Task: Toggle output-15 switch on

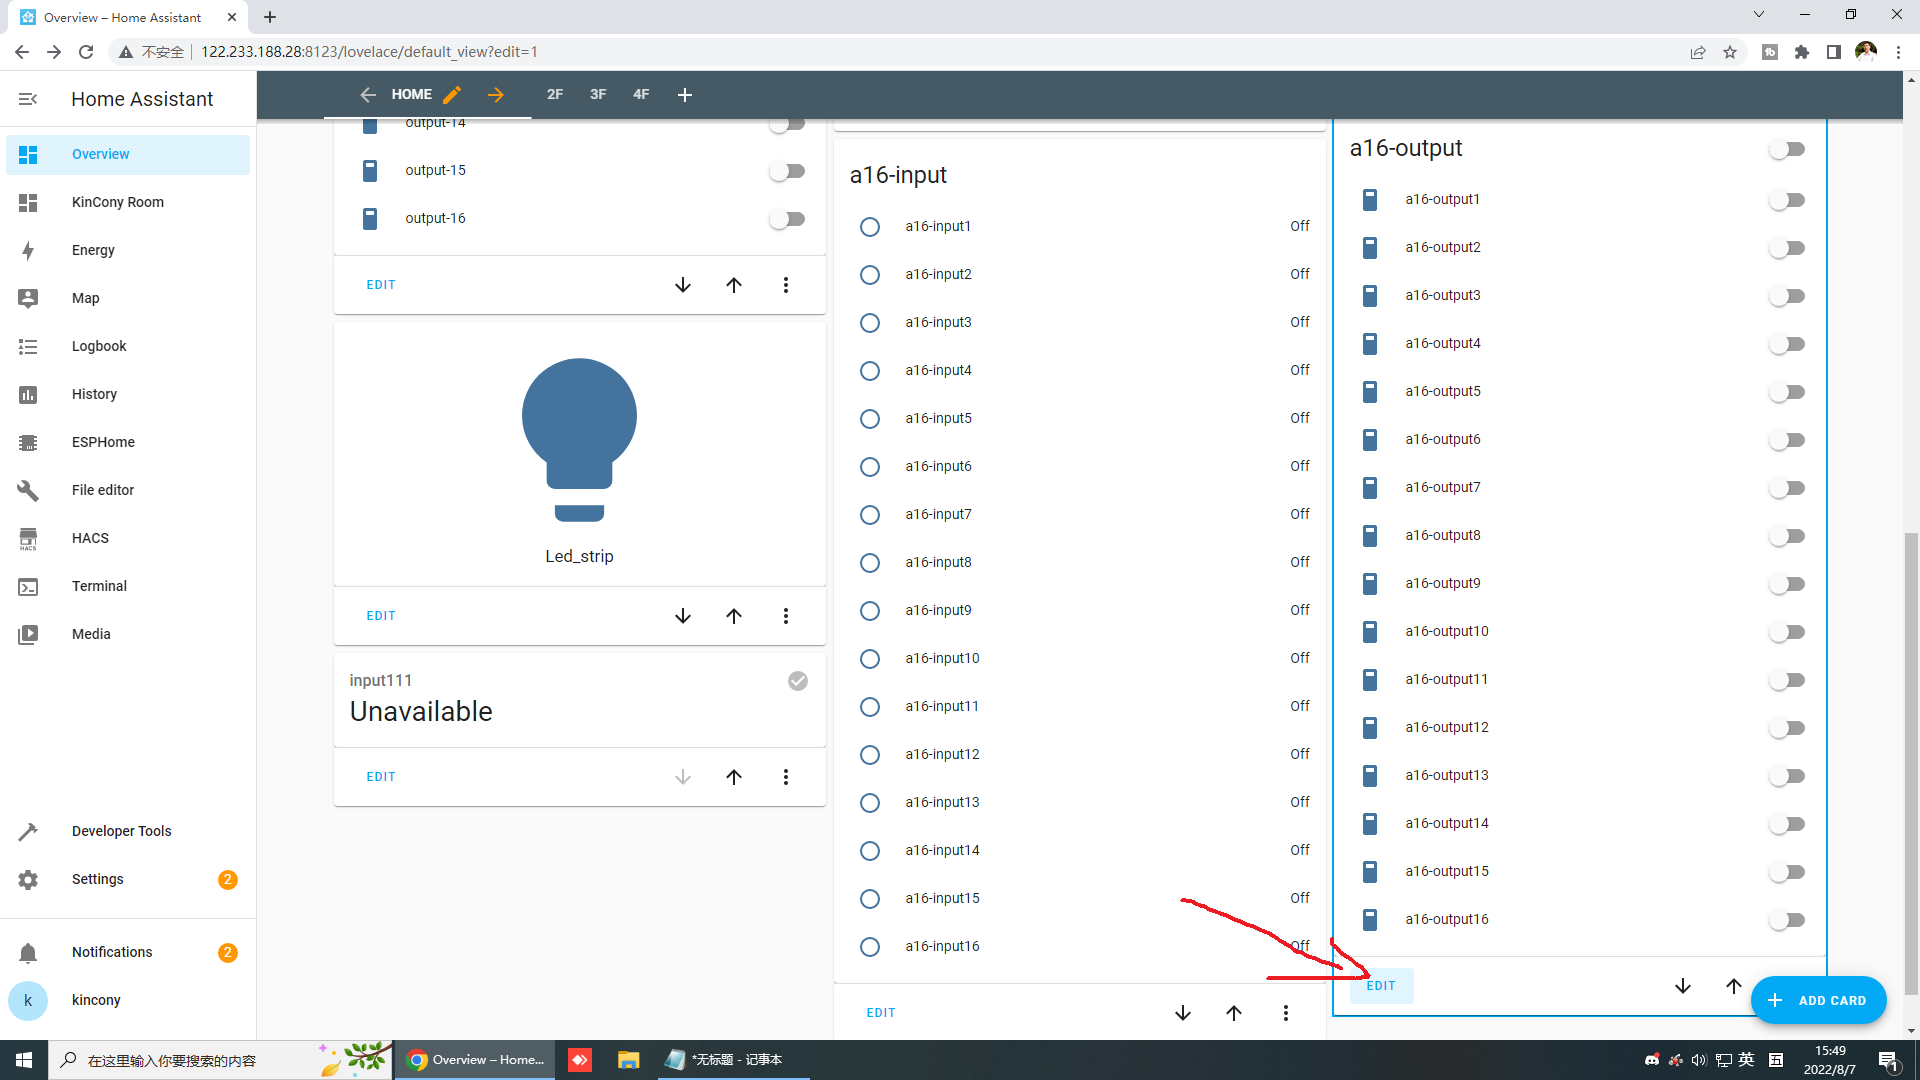Action: (787, 171)
